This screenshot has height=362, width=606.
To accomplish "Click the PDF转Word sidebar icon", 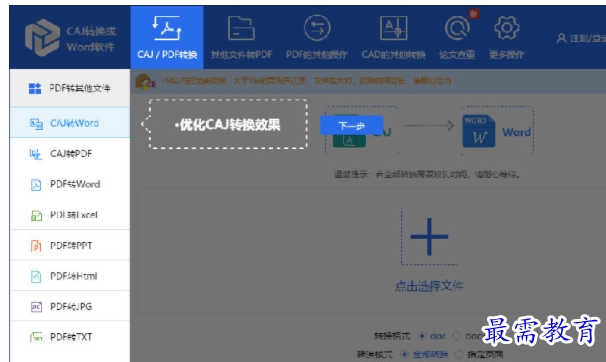I will pyautogui.click(x=36, y=185).
